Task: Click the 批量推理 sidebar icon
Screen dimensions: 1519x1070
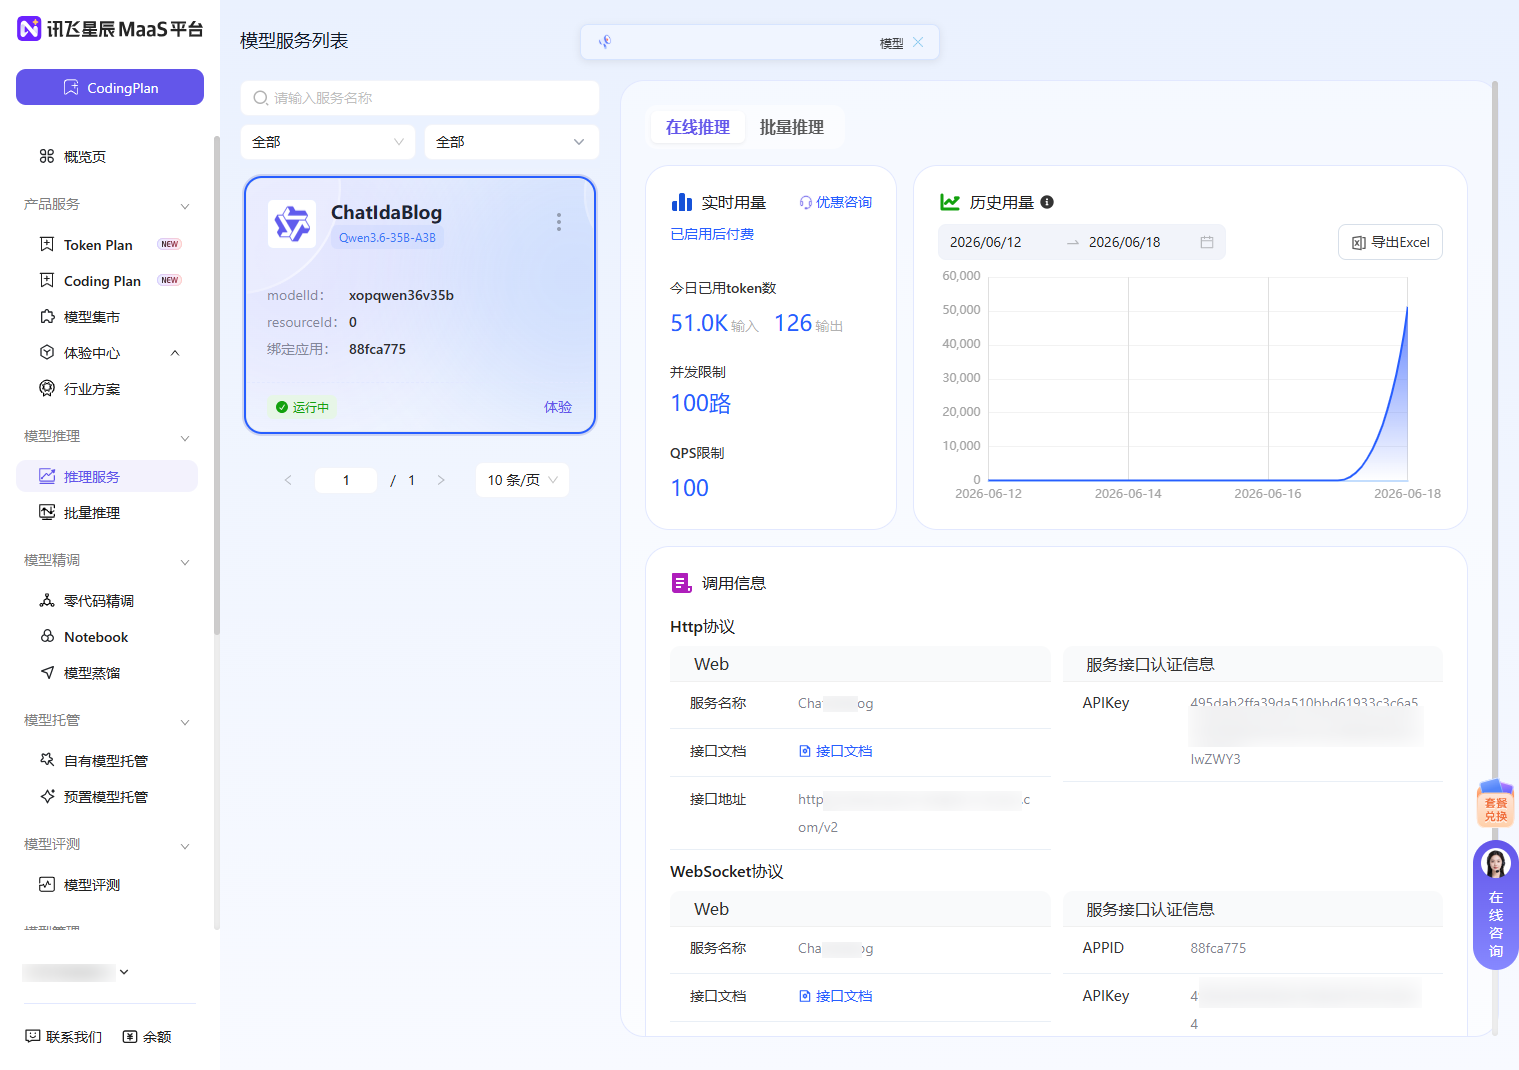Action: pos(47,513)
